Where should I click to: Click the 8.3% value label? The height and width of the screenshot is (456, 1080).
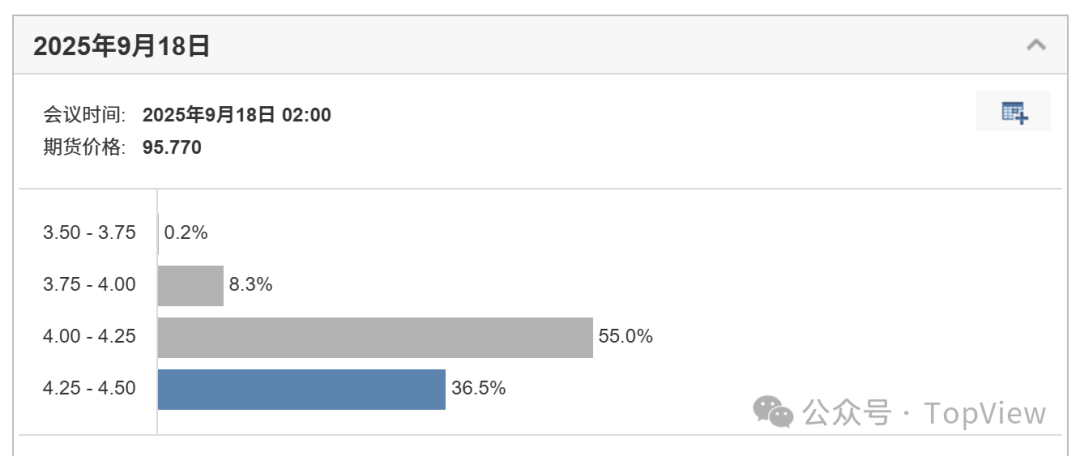coord(251,284)
